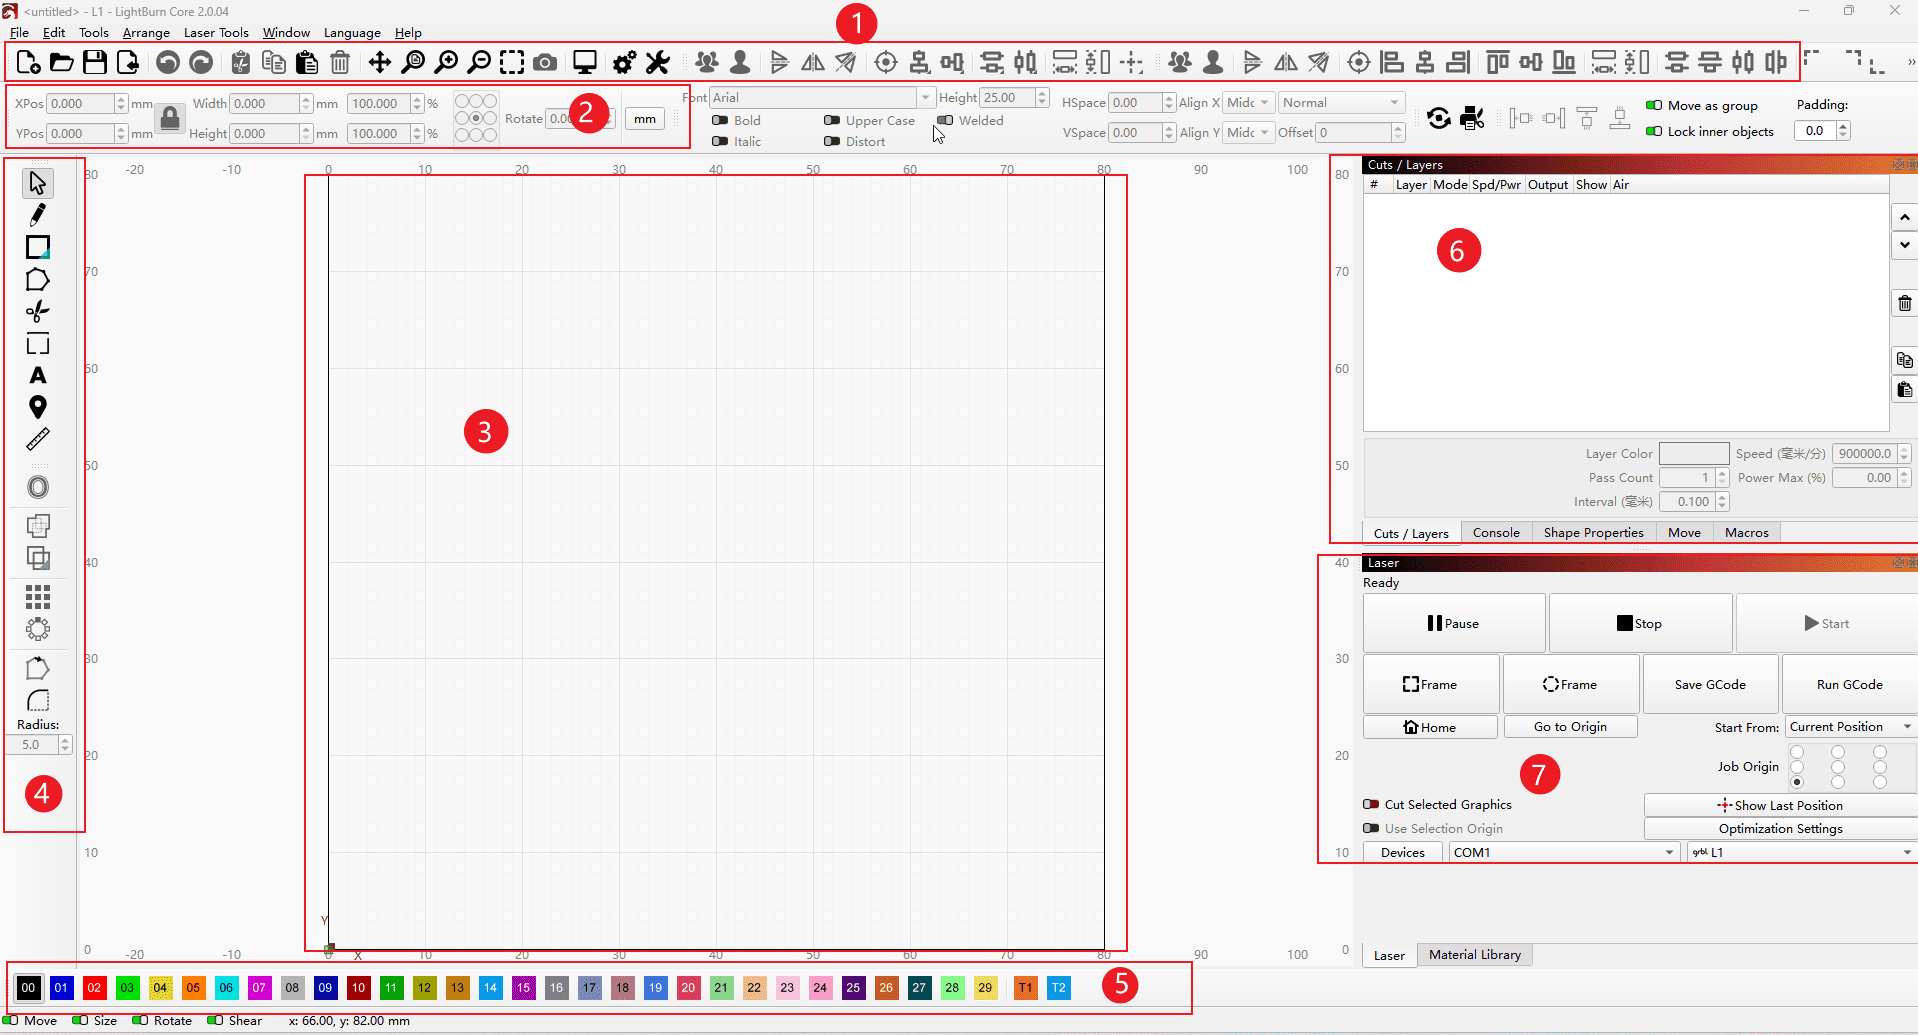Select the Measure ruler tool

click(x=38, y=440)
